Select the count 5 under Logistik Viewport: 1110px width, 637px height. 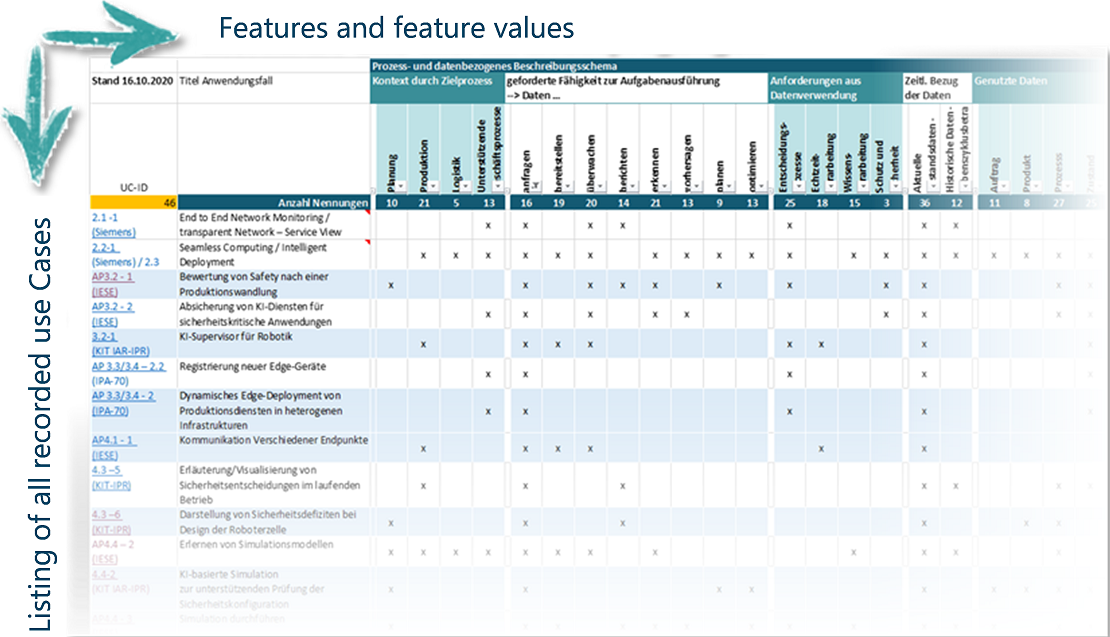click(456, 203)
